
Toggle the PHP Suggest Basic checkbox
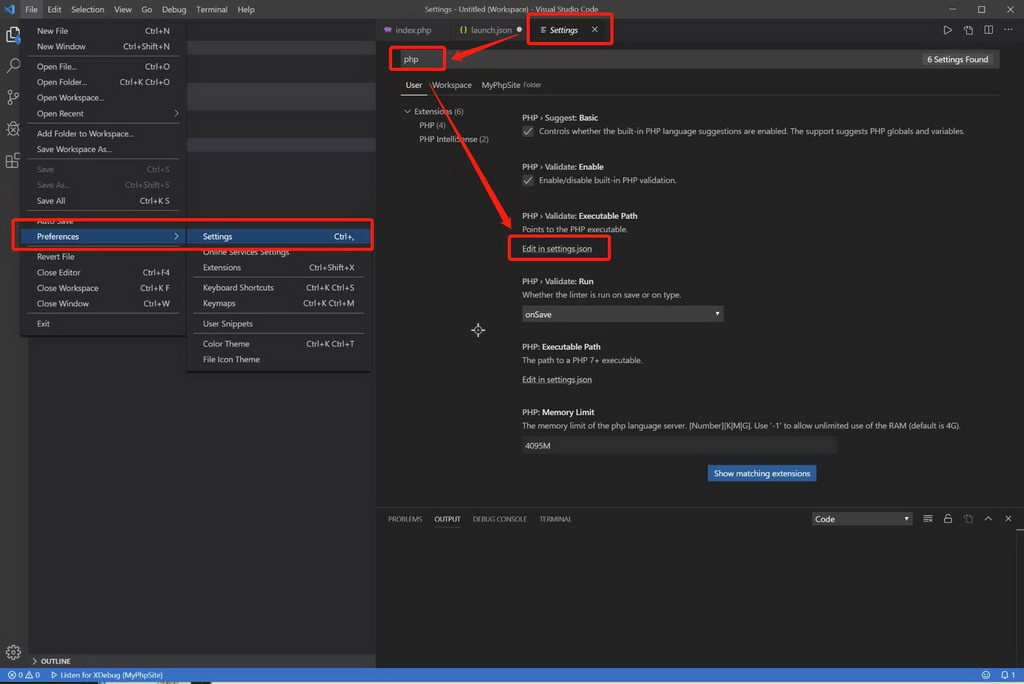pos(528,131)
